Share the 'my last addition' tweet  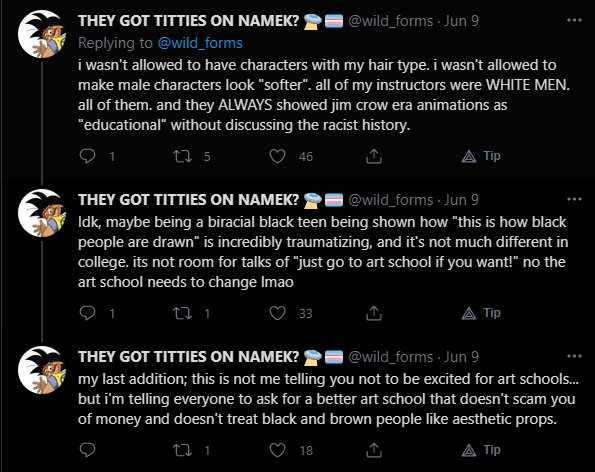374,450
